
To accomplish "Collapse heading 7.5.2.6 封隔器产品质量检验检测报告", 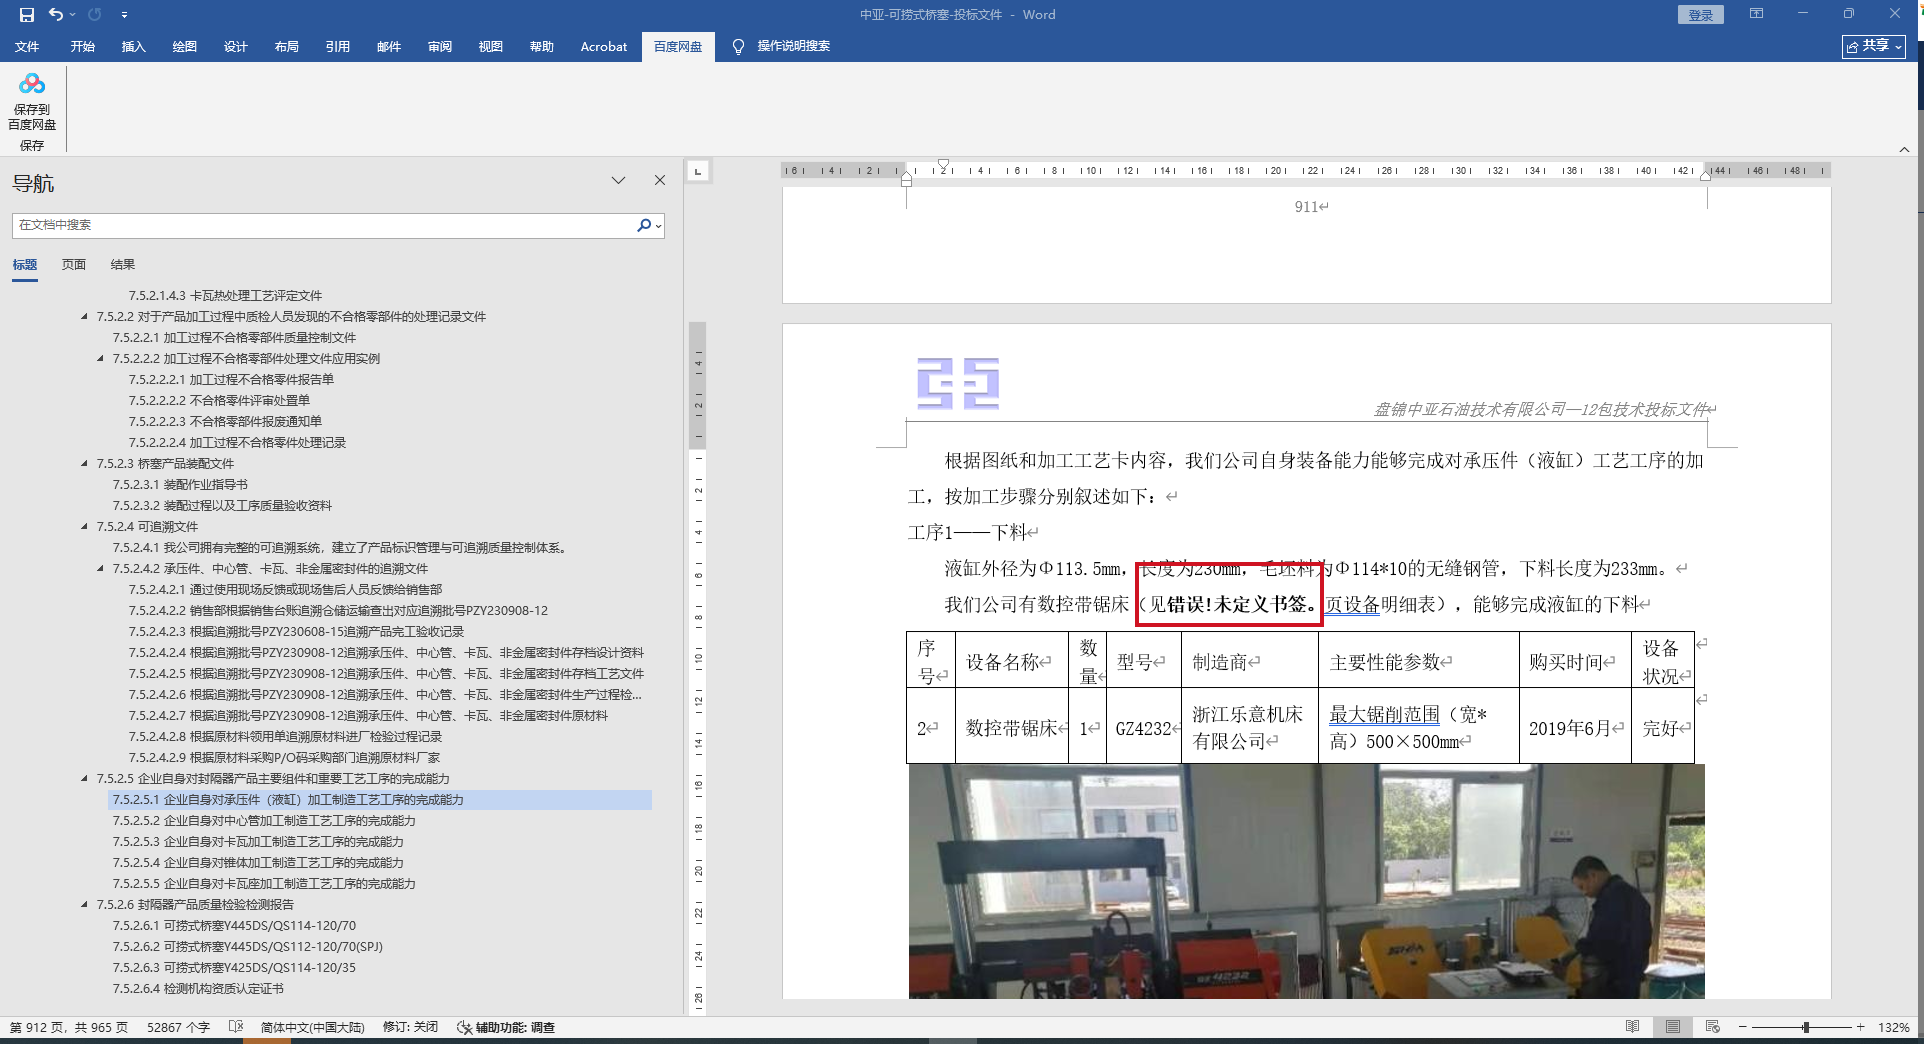I will point(84,905).
